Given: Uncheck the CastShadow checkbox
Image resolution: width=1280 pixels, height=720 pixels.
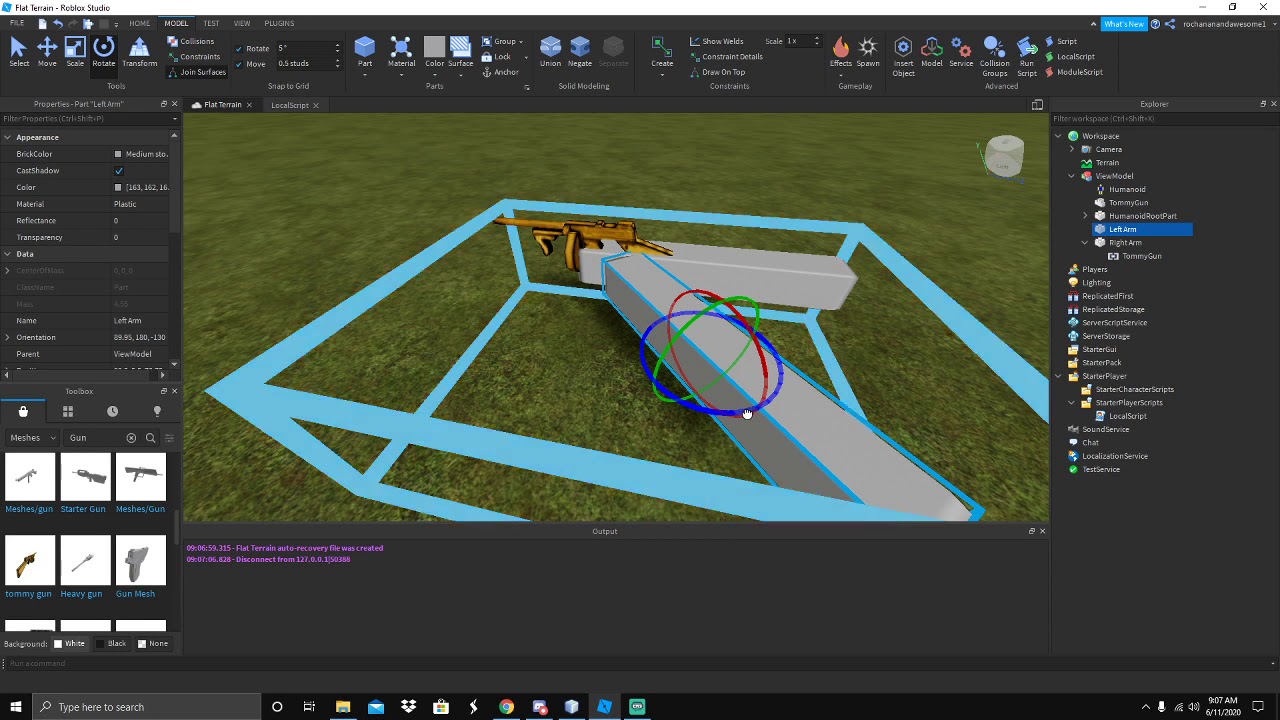Looking at the screenshot, I should (x=119, y=171).
